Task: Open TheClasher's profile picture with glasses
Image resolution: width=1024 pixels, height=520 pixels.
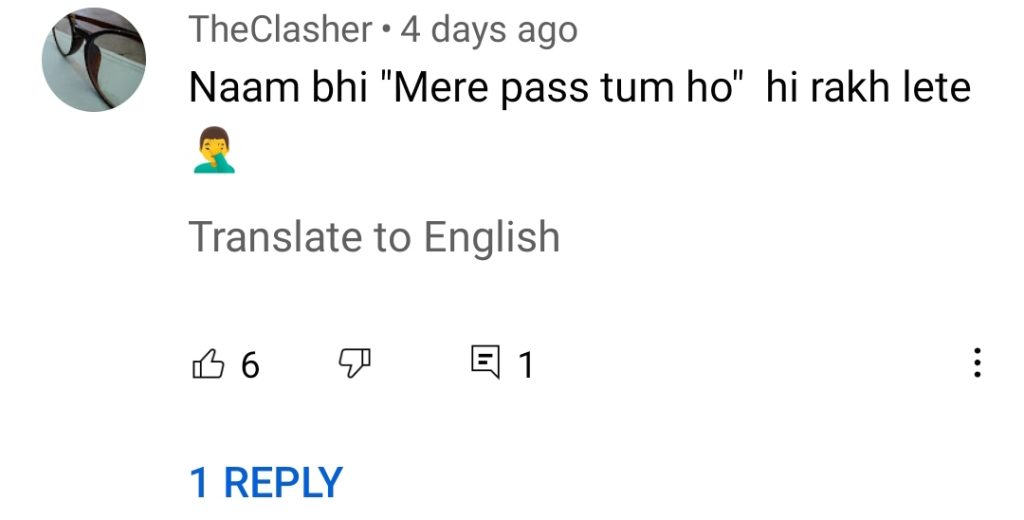Action: tap(94, 60)
